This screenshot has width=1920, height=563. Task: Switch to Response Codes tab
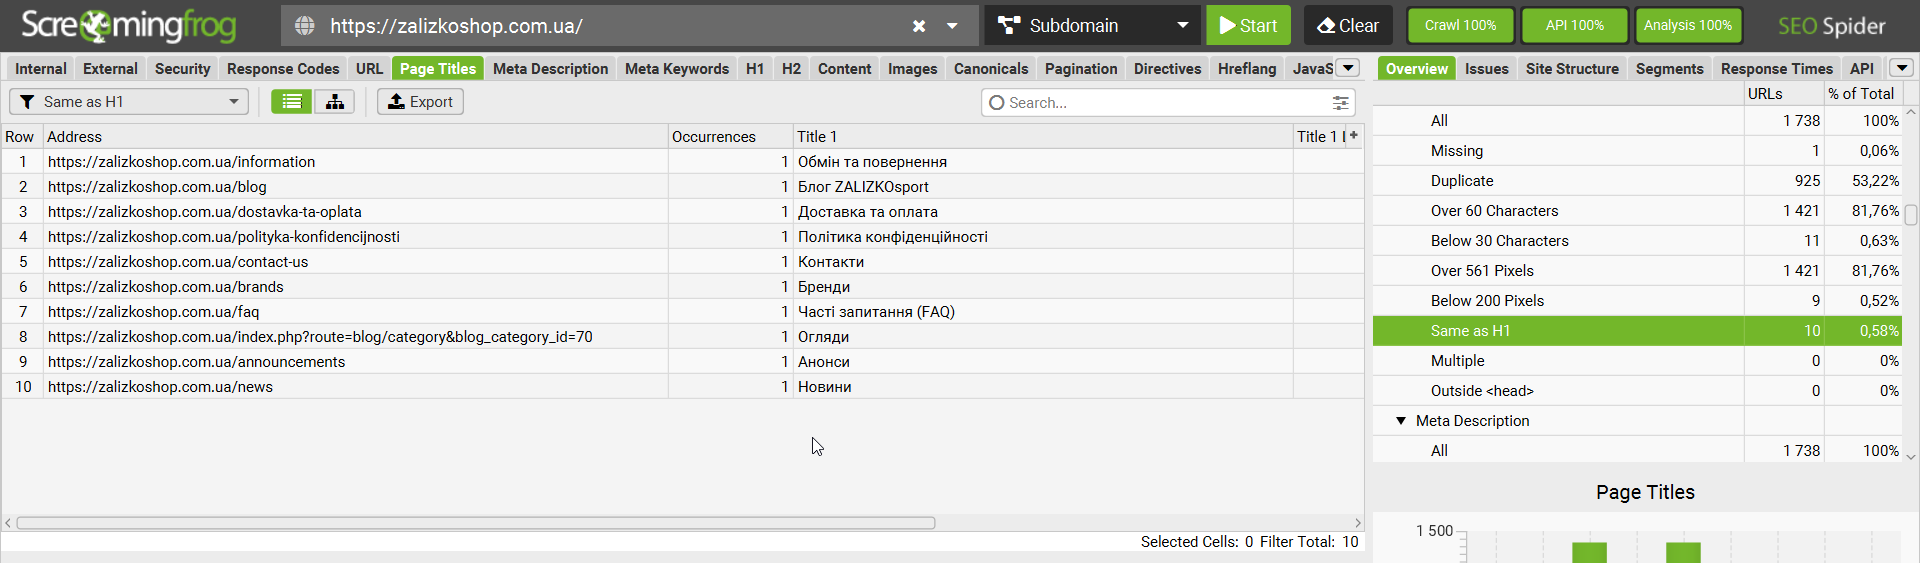pyautogui.click(x=283, y=68)
